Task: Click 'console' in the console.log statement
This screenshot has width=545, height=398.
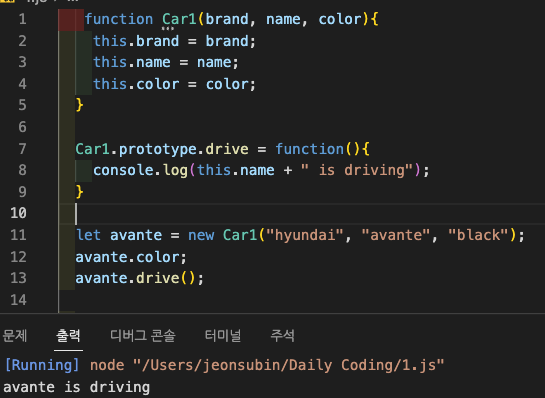Action: (x=123, y=170)
